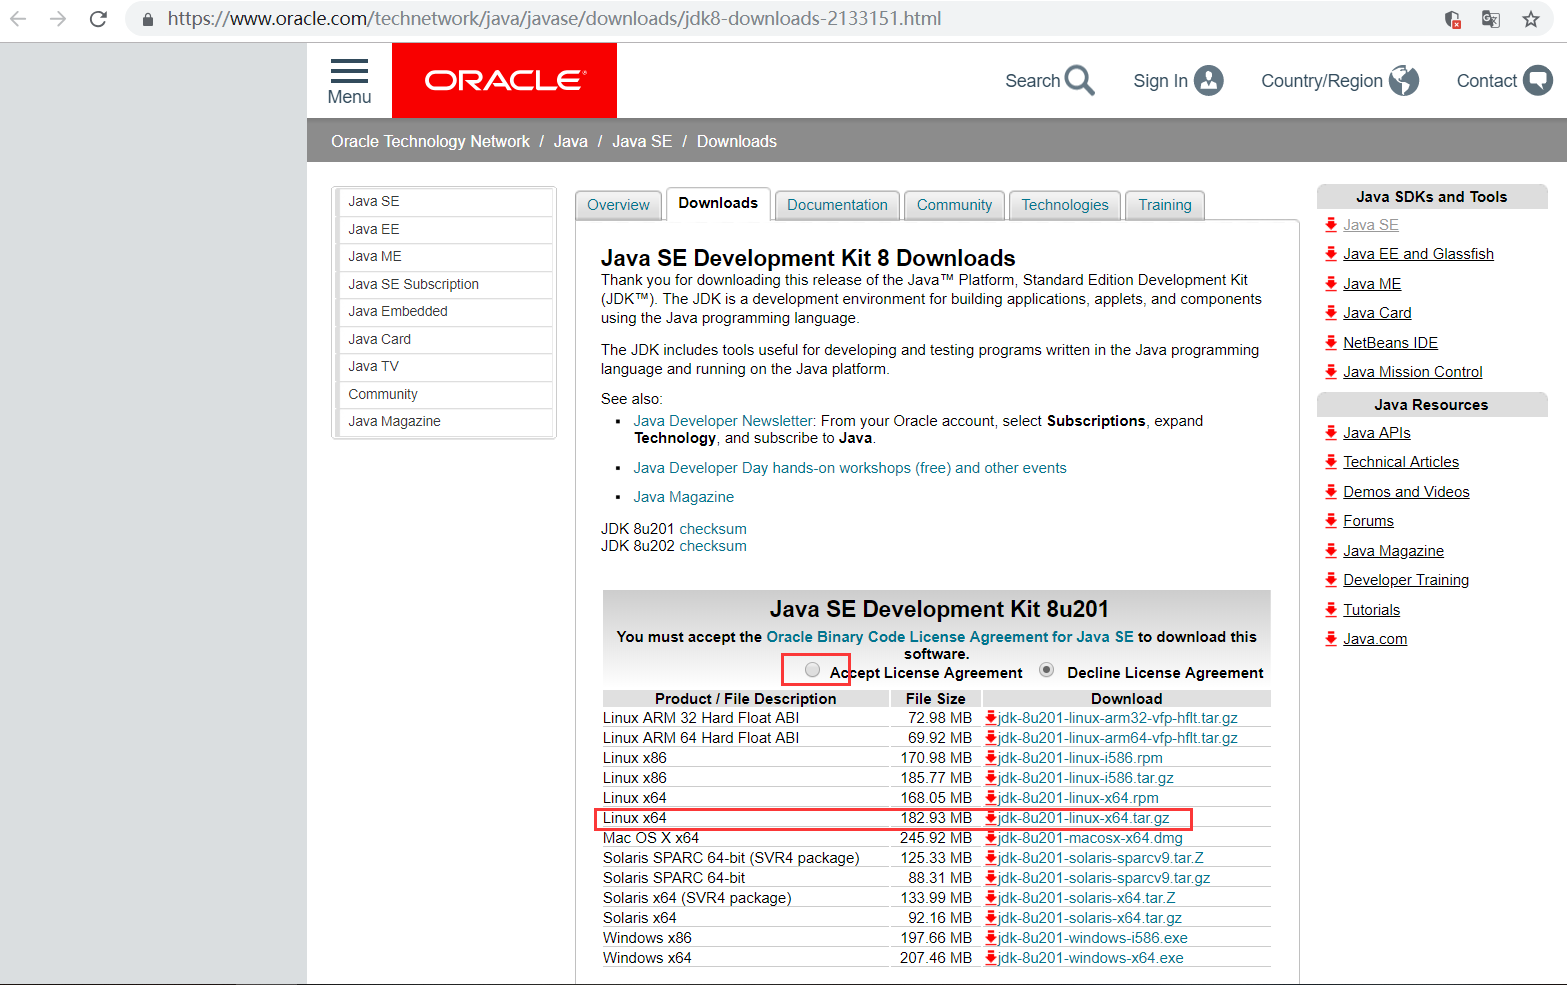Click the '182.93 MB' file size cell
Image resolution: width=1567 pixels, height=985 pixels.
tap(936, 818)
